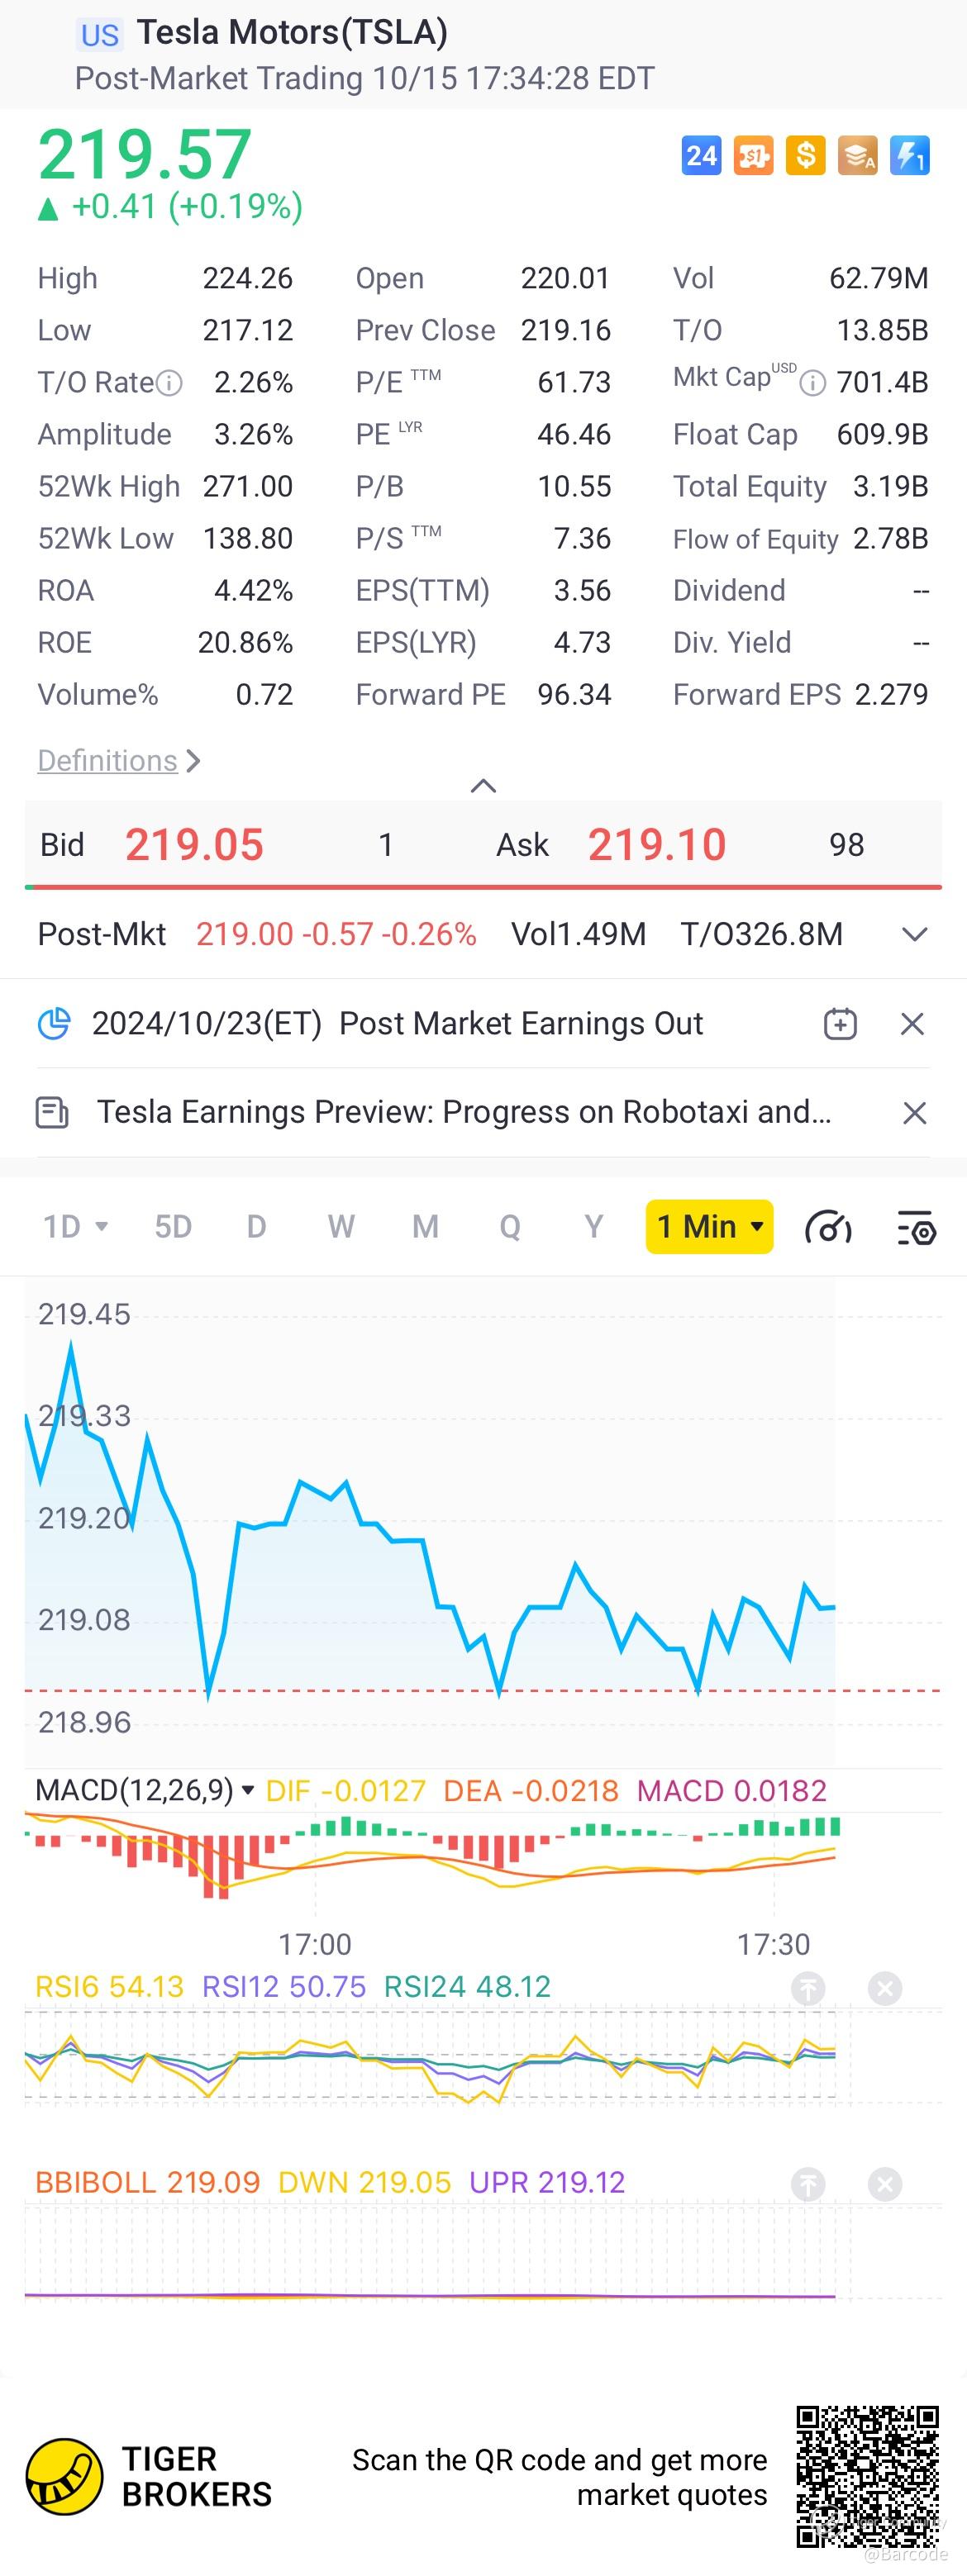Move RSI indicator panel to top
The width and height of the screenshot is (967, 2576).
(x=808, y=1988)
